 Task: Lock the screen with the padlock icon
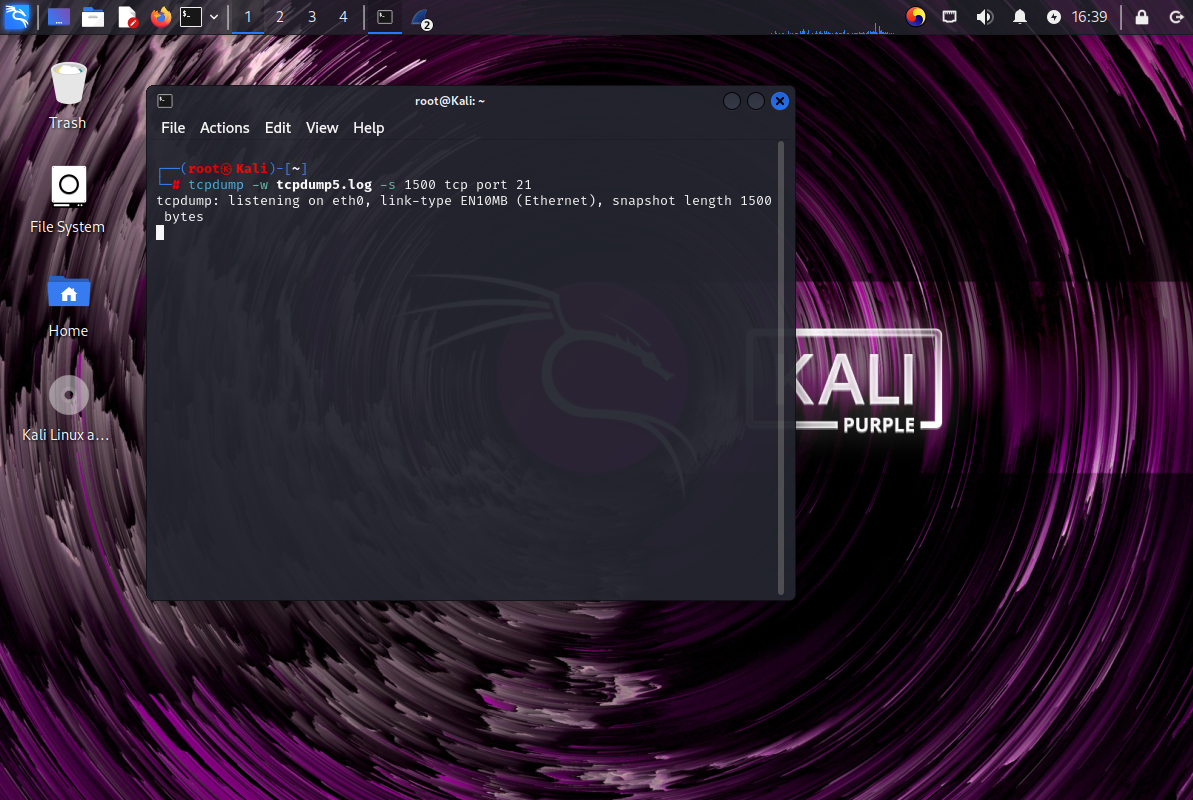coord(1142,17)
